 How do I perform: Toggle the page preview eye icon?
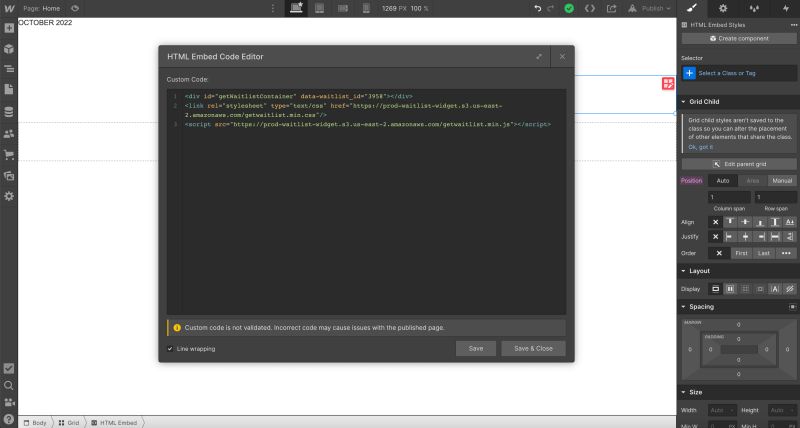coord(75,9)
